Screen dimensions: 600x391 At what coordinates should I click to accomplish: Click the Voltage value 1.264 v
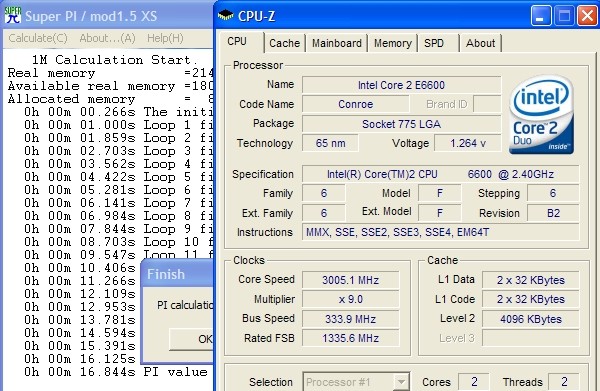pyautogui.click(x=468, y=143)
